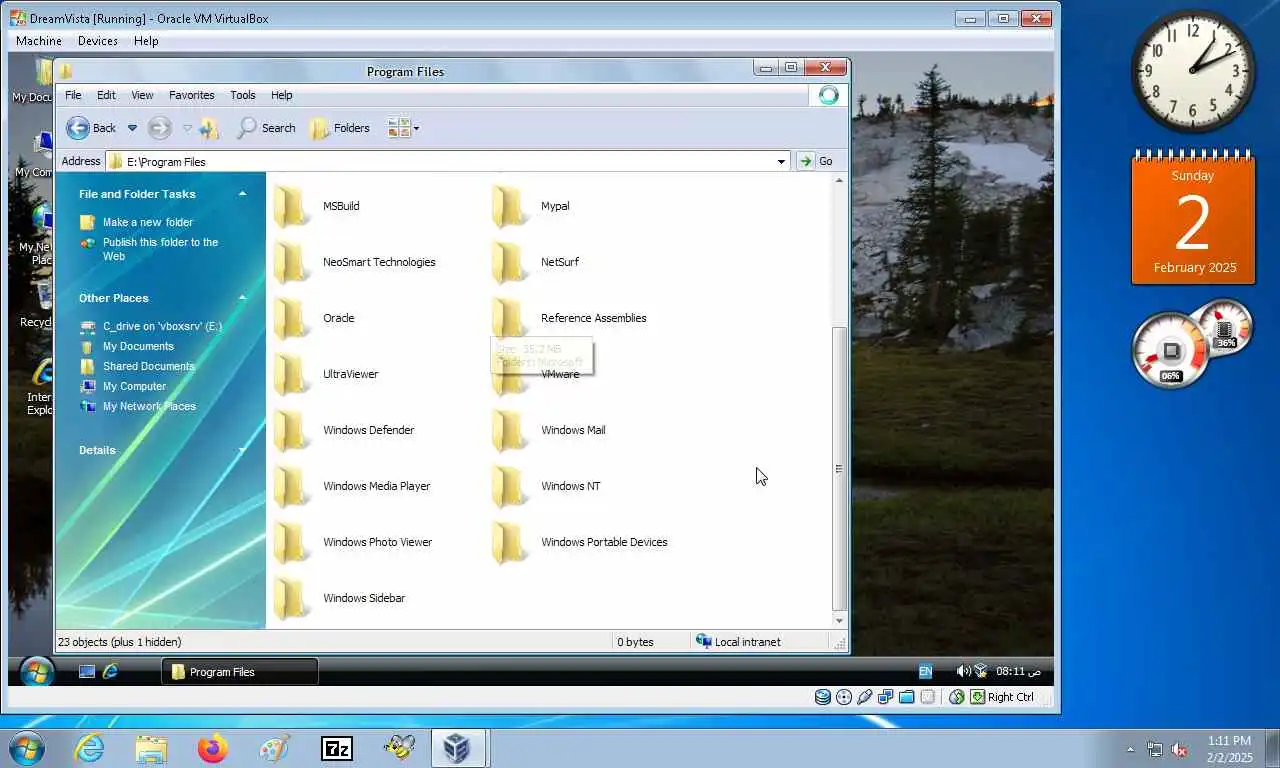Click the Go button beside the address bar

(815, 161)
